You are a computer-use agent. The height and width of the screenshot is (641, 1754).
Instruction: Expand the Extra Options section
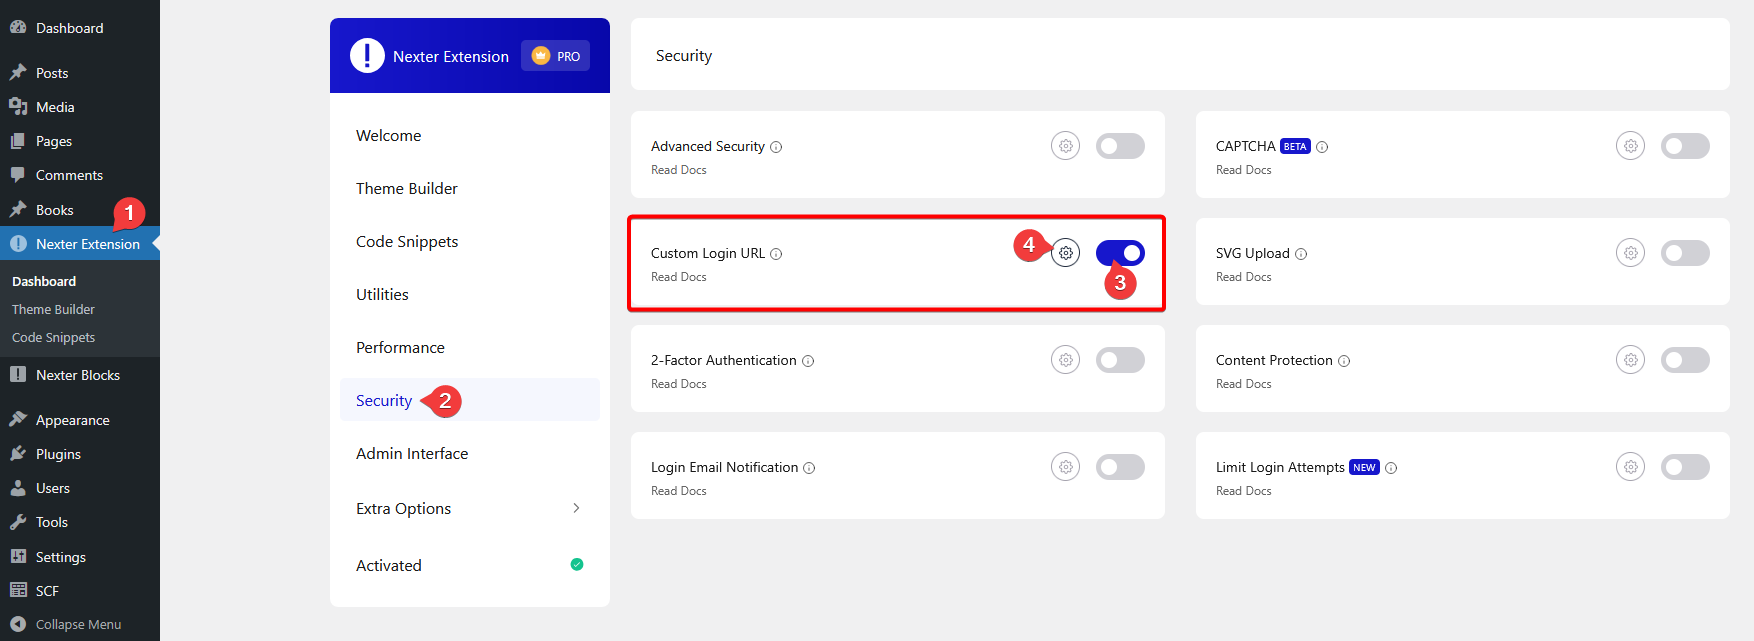click(469, 508)
